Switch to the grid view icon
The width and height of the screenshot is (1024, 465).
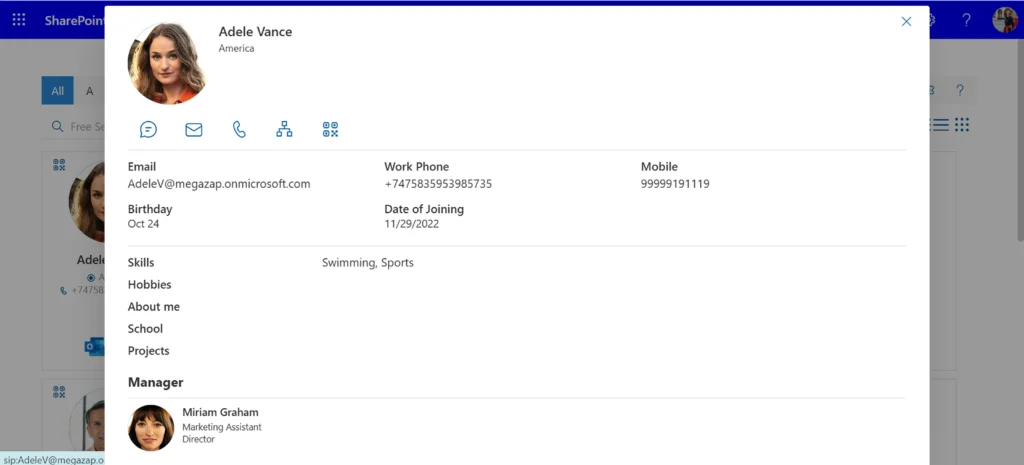click(962, 125)
